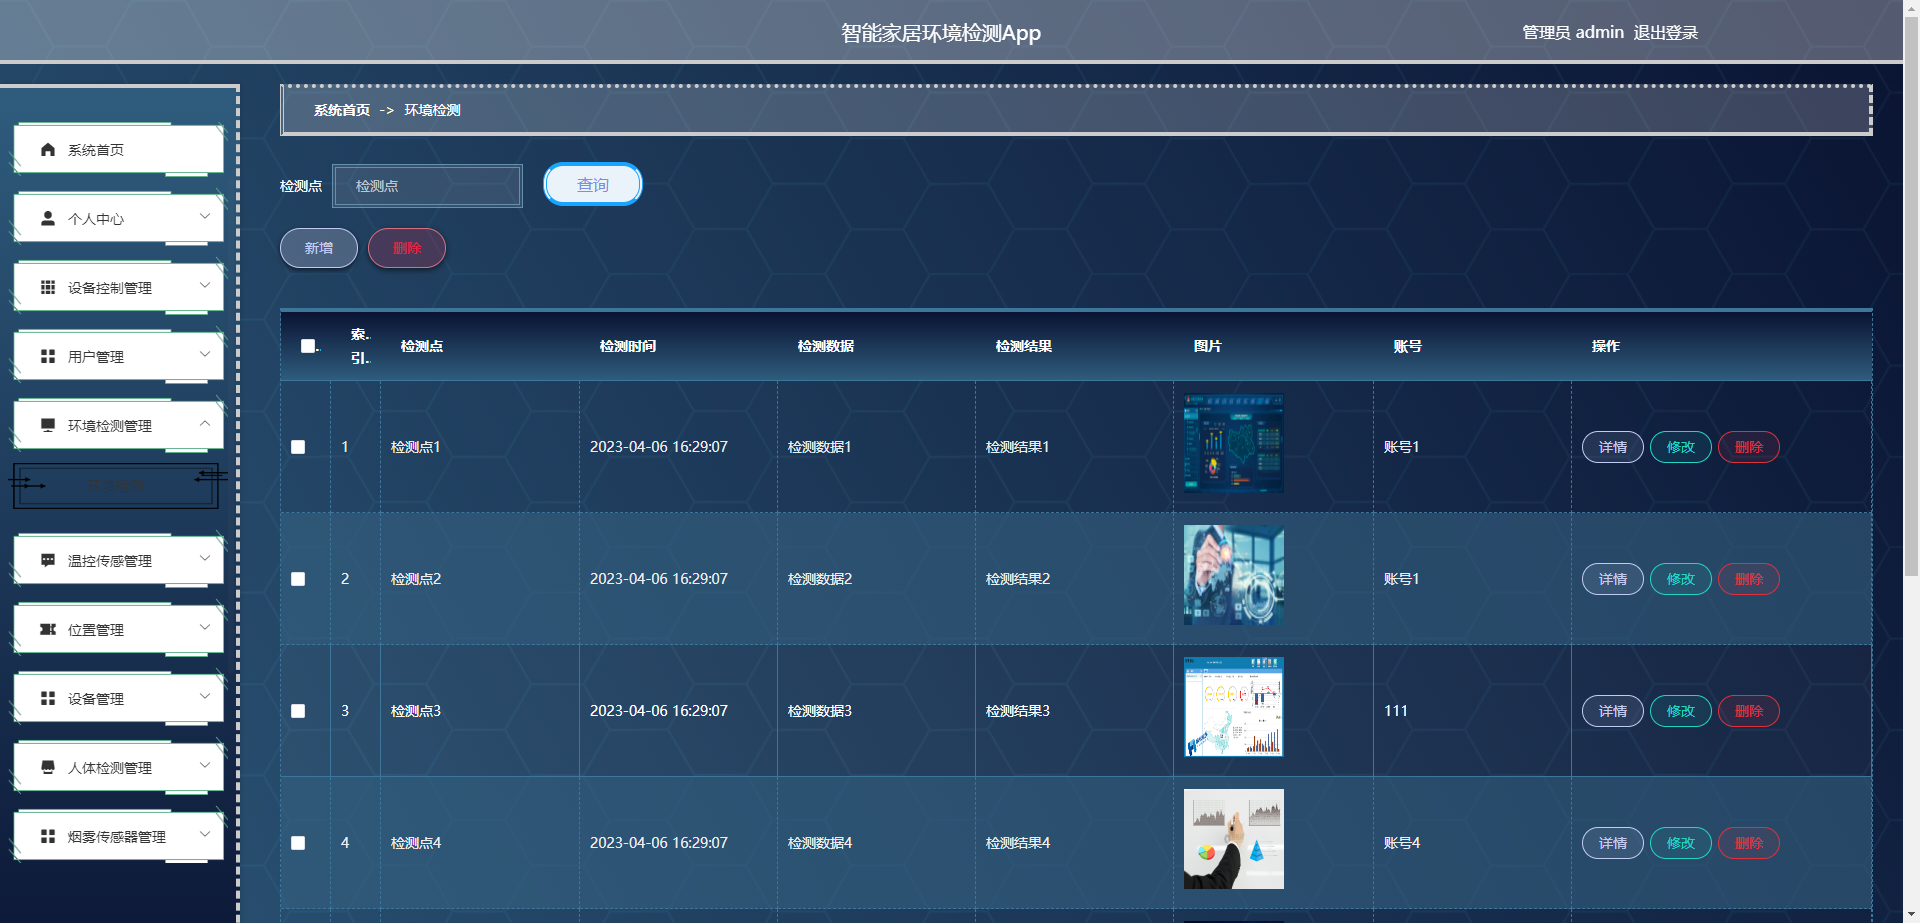1920x923 pixels.
Task: Expand the 设备管理 dropdown
Action: click(205, 698)
